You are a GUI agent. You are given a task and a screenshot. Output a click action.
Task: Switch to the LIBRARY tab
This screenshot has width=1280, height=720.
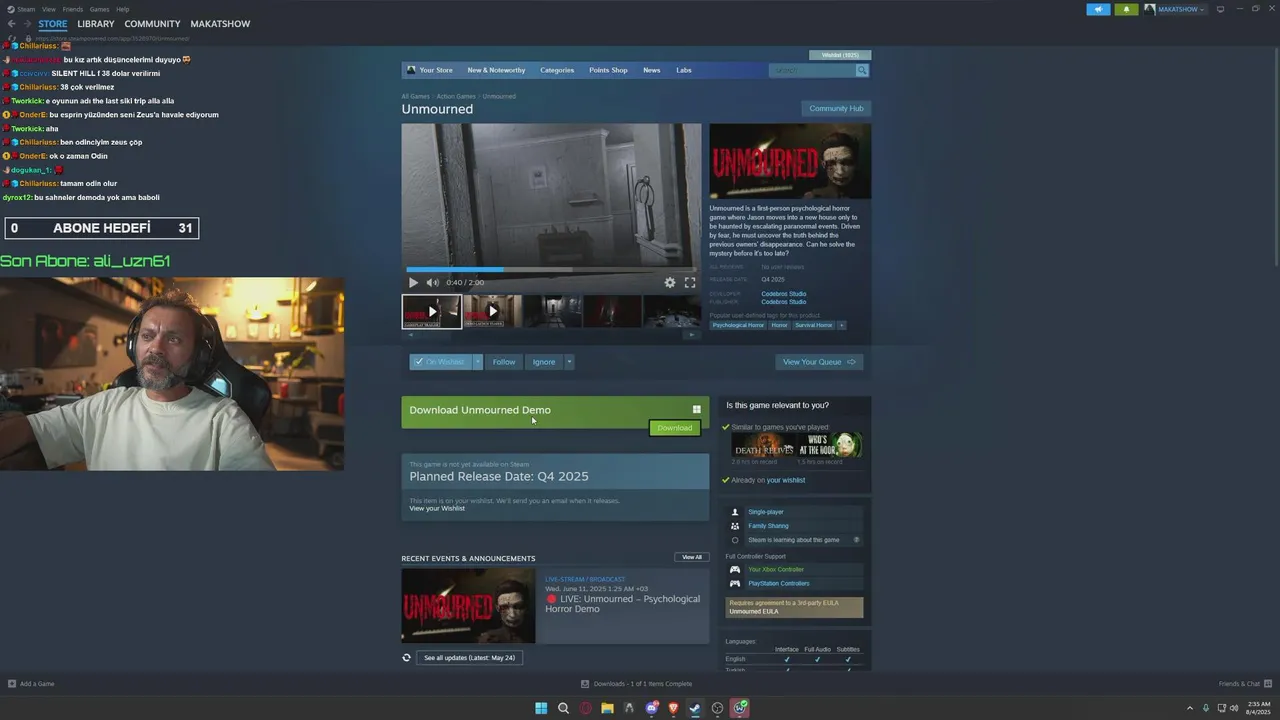click(96, 24)
